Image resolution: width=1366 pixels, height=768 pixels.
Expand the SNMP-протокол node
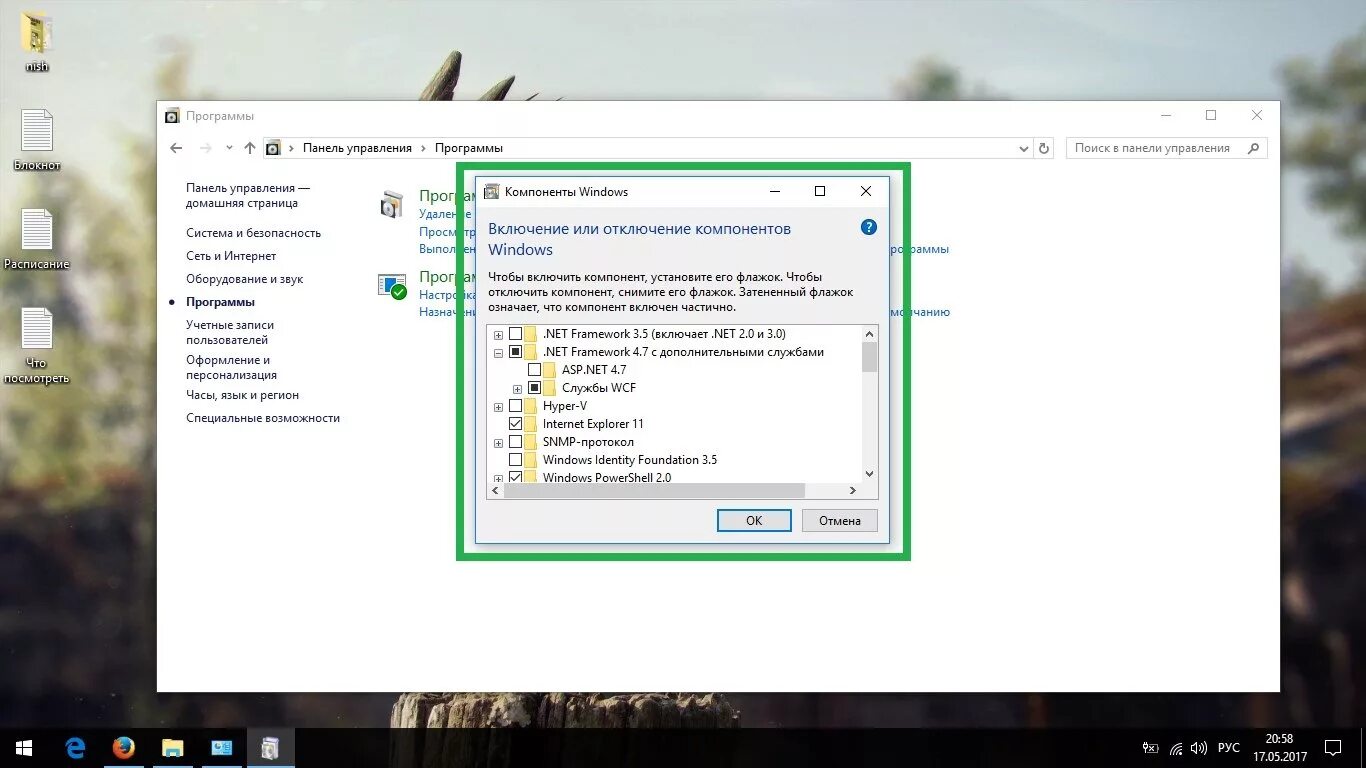click(498, 443)
